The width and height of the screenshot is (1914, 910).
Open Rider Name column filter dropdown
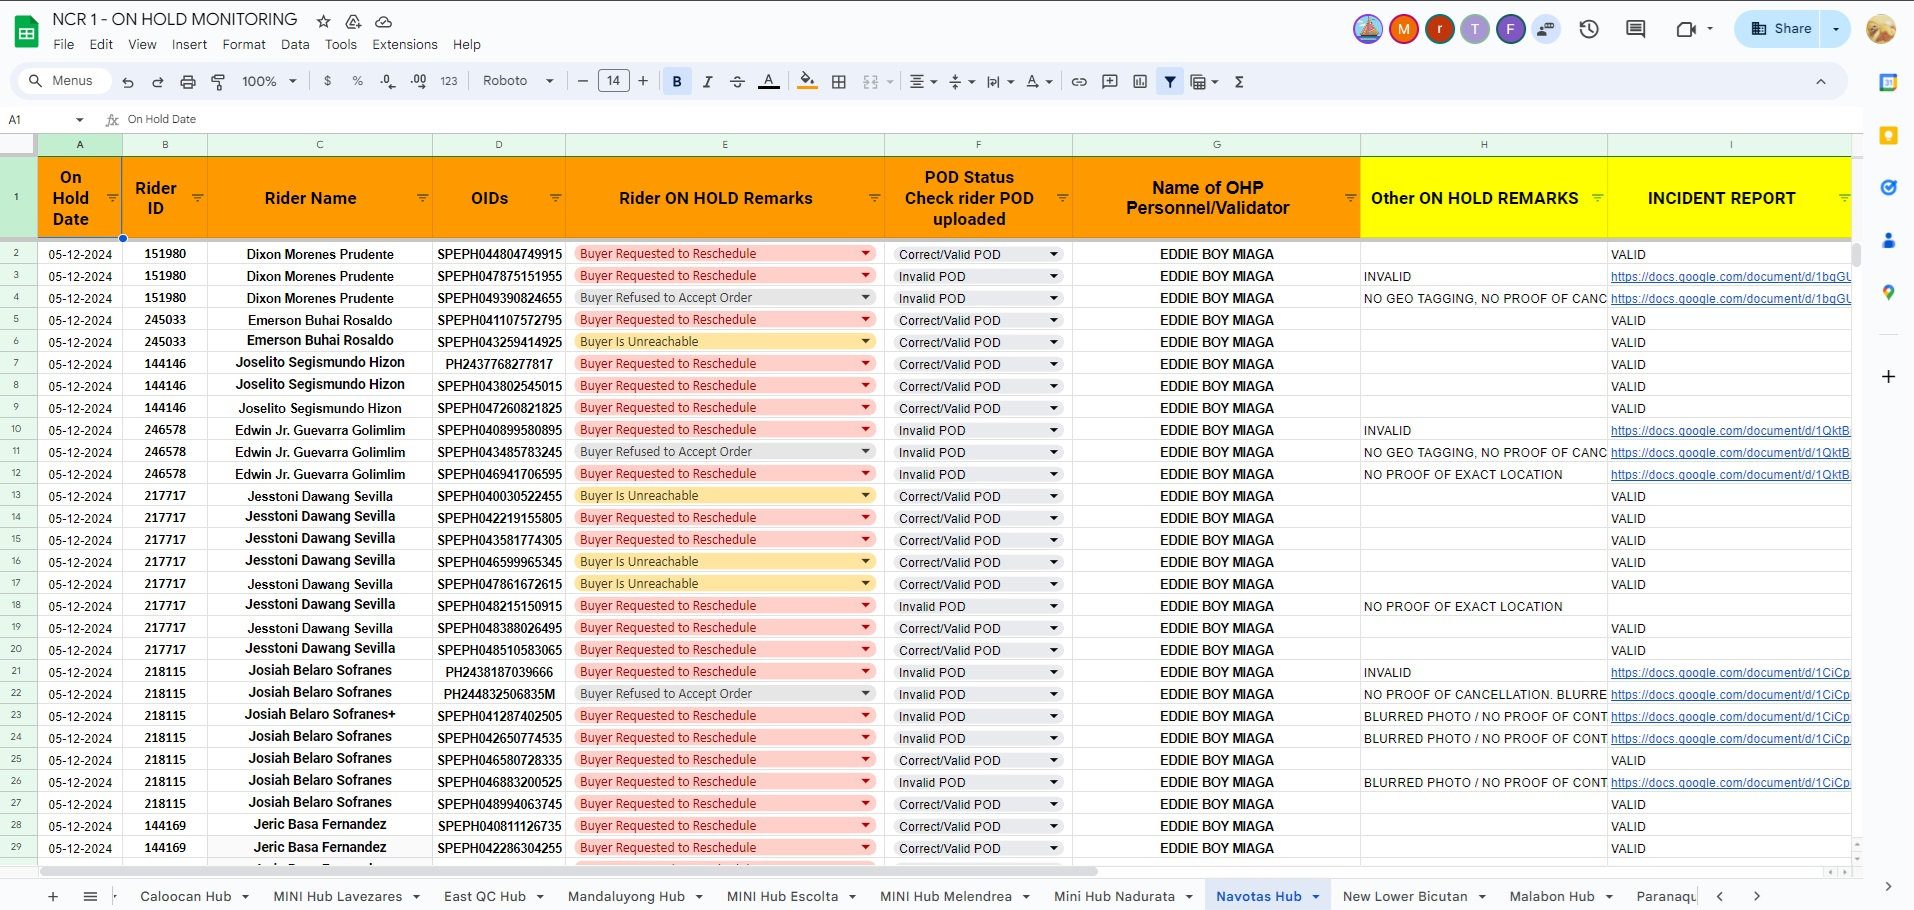[x=422, y=198]
